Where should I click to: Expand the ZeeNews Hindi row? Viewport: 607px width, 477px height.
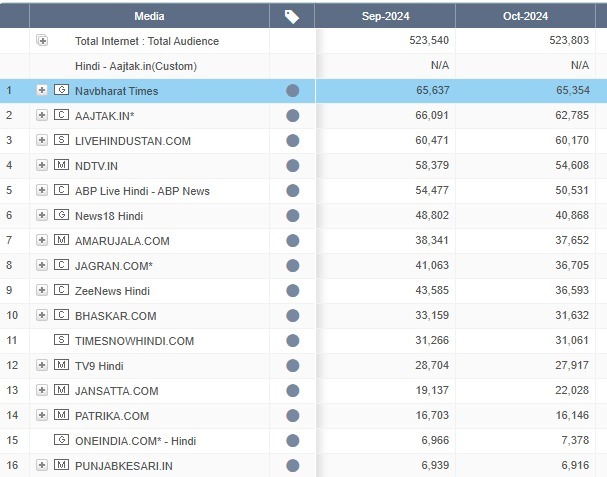coord(42,290)
